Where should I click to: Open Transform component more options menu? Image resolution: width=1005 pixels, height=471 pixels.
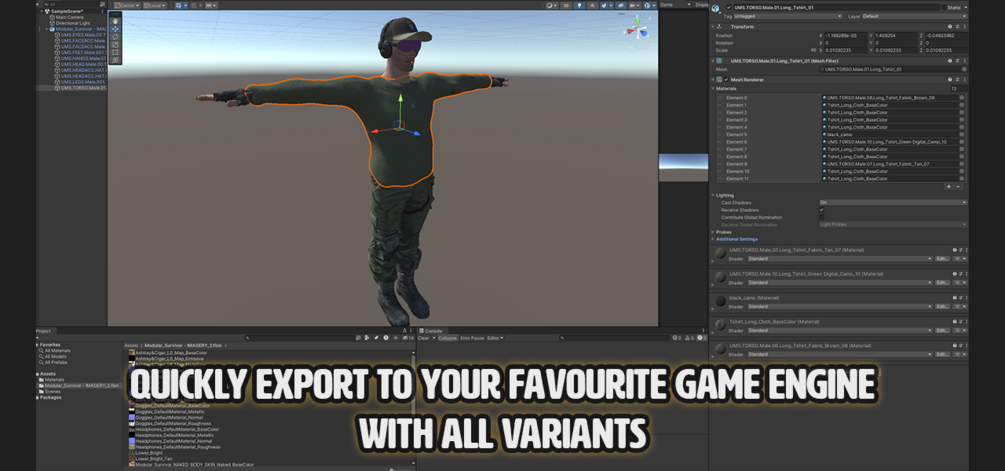coord(965,27)
